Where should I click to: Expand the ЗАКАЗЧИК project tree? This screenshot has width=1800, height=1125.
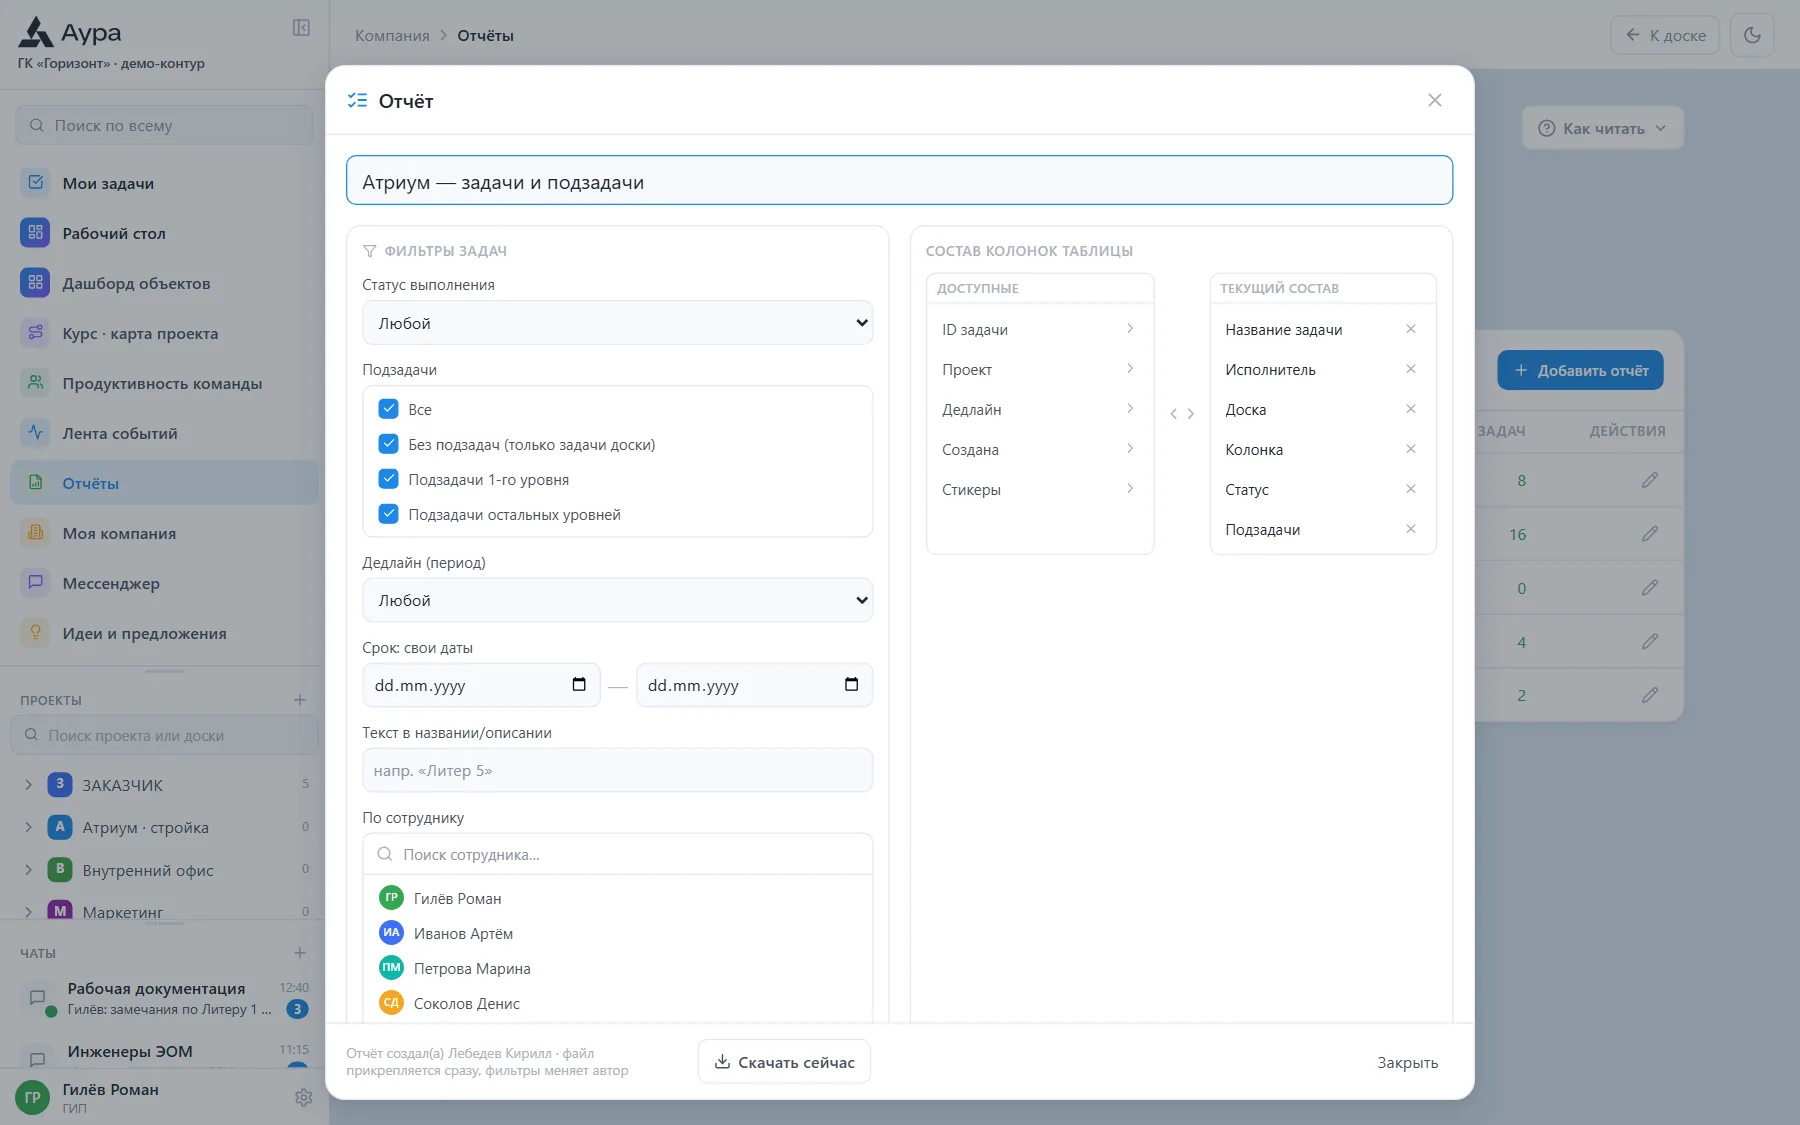tap(28, 785)
